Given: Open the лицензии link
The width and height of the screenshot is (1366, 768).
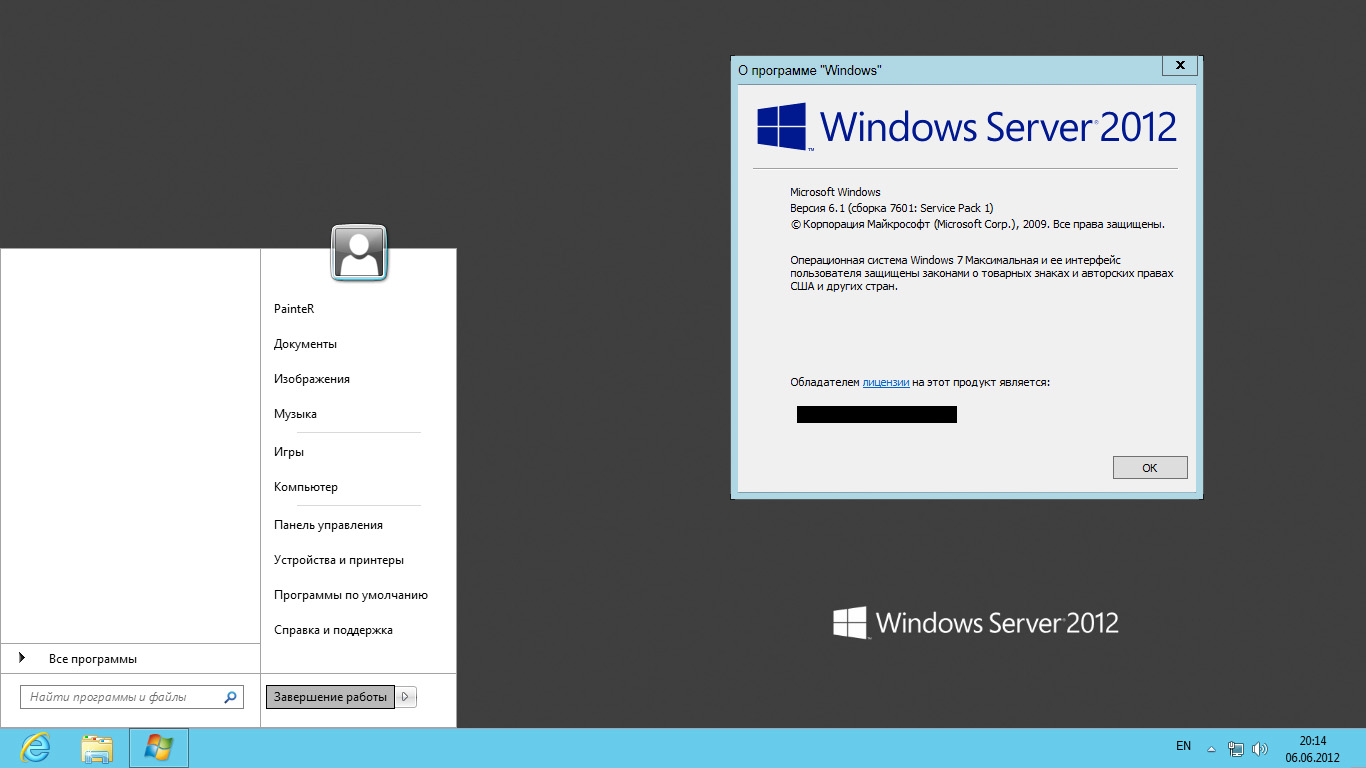Looking at the screenshot, I should pos(886,382).
